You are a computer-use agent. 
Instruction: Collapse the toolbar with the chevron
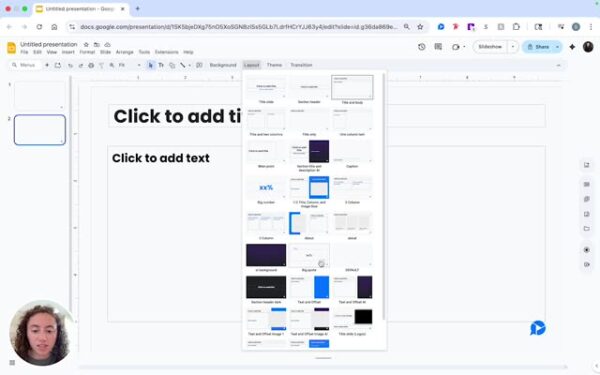coord(558,65)
